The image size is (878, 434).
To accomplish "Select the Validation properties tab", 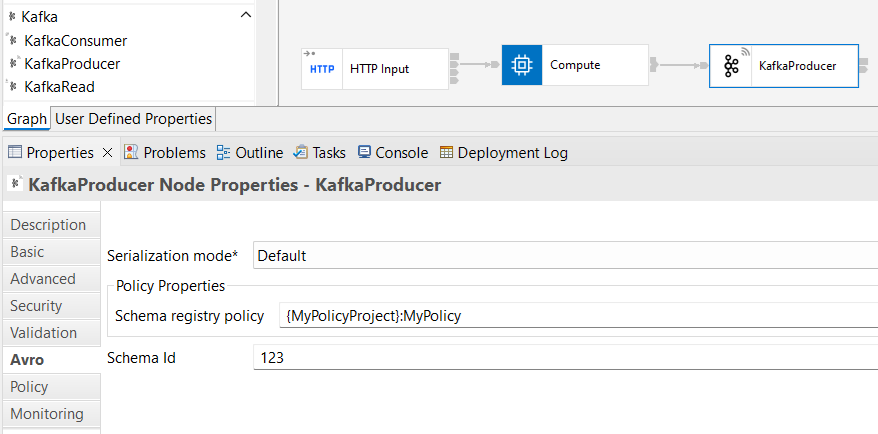I will [x=52, y=333].
